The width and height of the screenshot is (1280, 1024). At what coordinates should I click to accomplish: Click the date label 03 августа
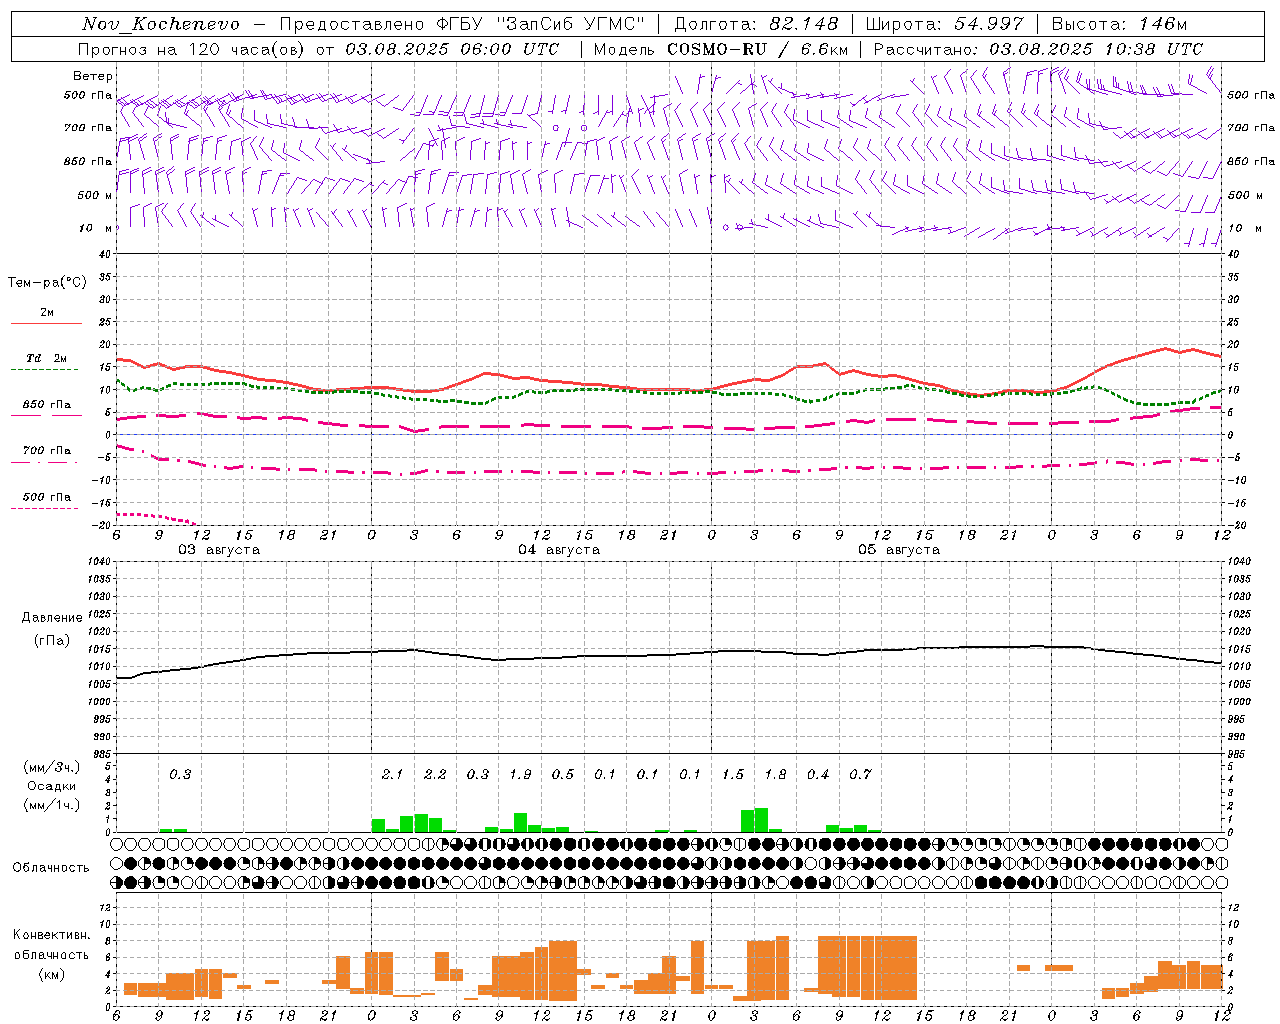tap(219, 550)
